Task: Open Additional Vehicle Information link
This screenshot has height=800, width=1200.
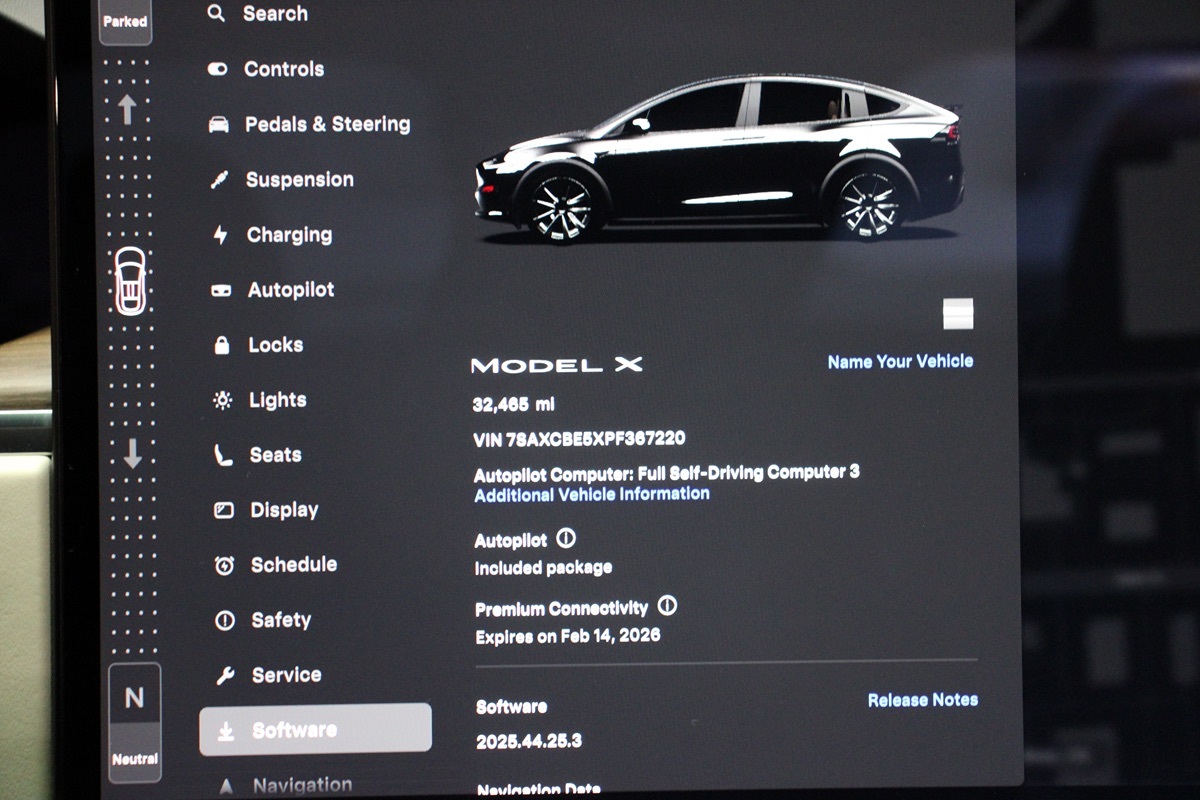Action: pyautogui.click(x=592, y=494)
